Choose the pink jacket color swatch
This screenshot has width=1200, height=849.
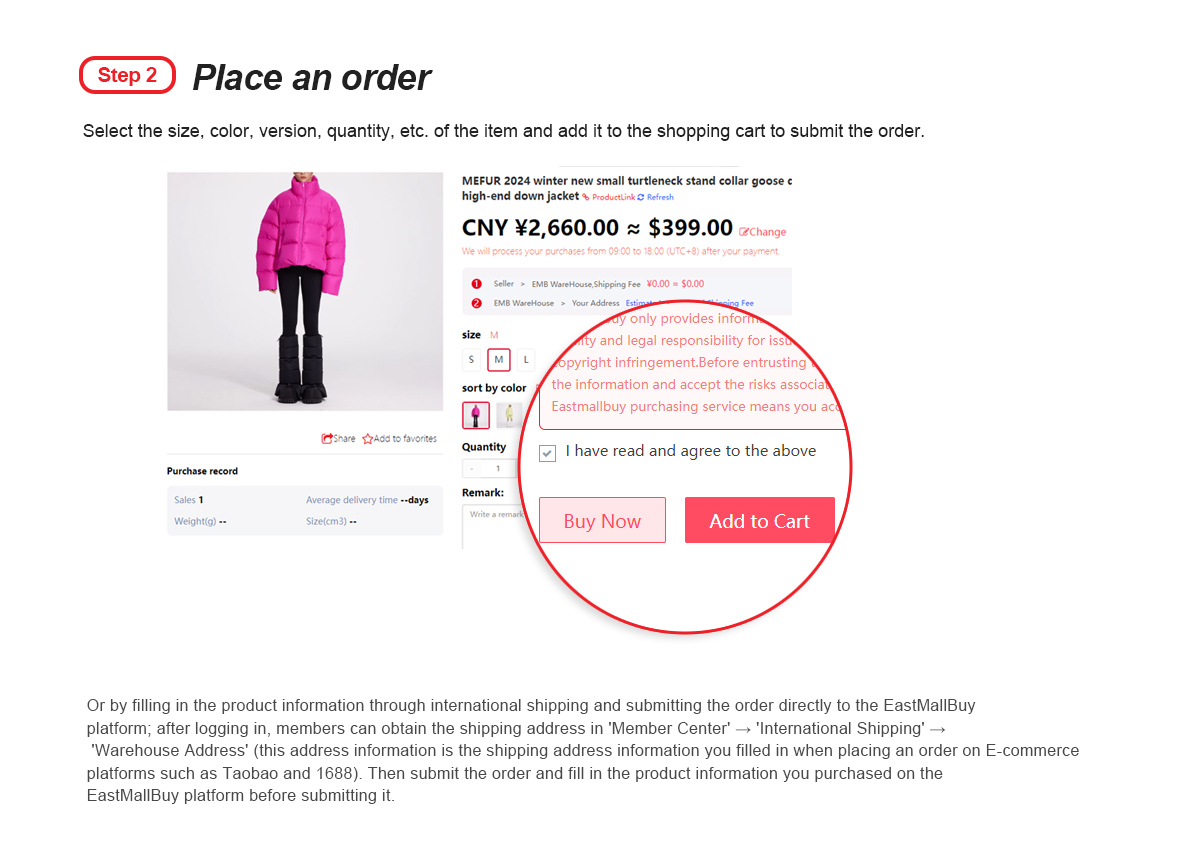tap(476, 414)
